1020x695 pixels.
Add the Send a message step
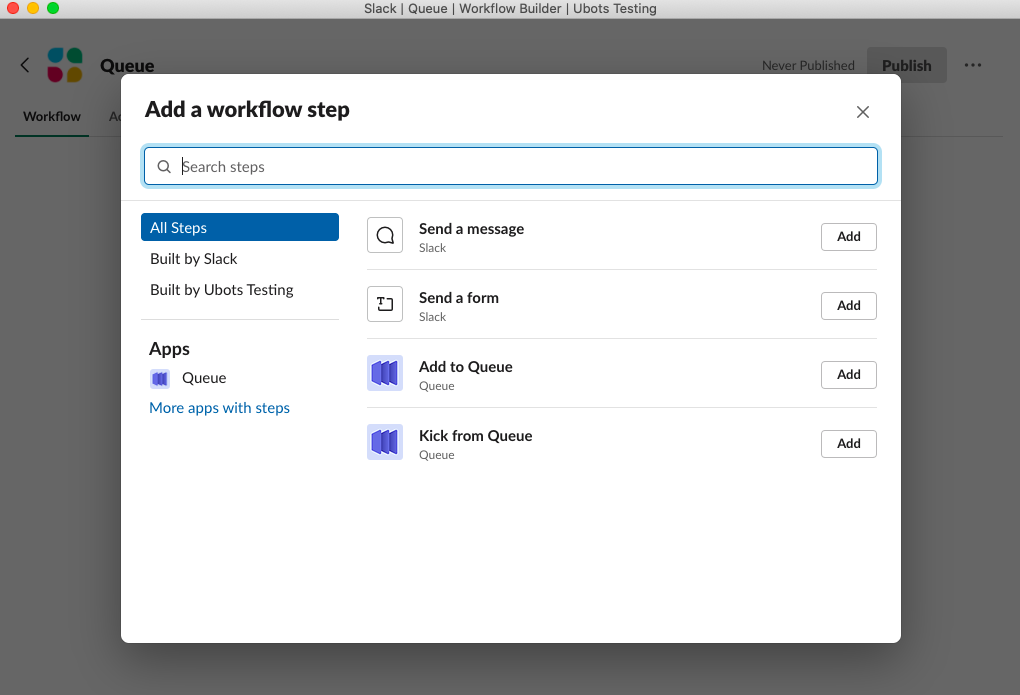848,237
